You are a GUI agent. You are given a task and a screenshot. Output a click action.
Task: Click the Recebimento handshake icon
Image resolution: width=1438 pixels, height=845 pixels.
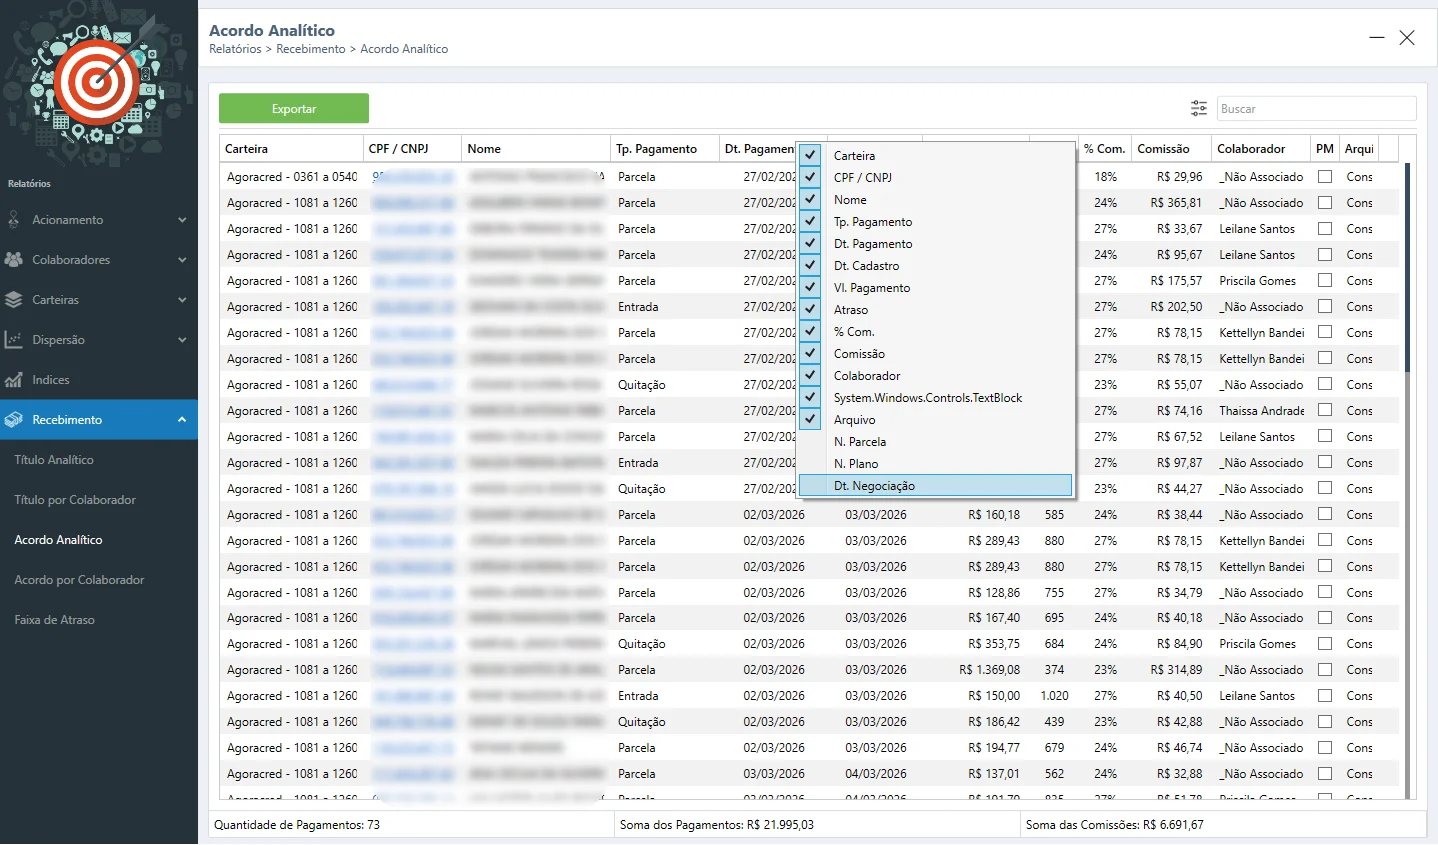point(14,420)
